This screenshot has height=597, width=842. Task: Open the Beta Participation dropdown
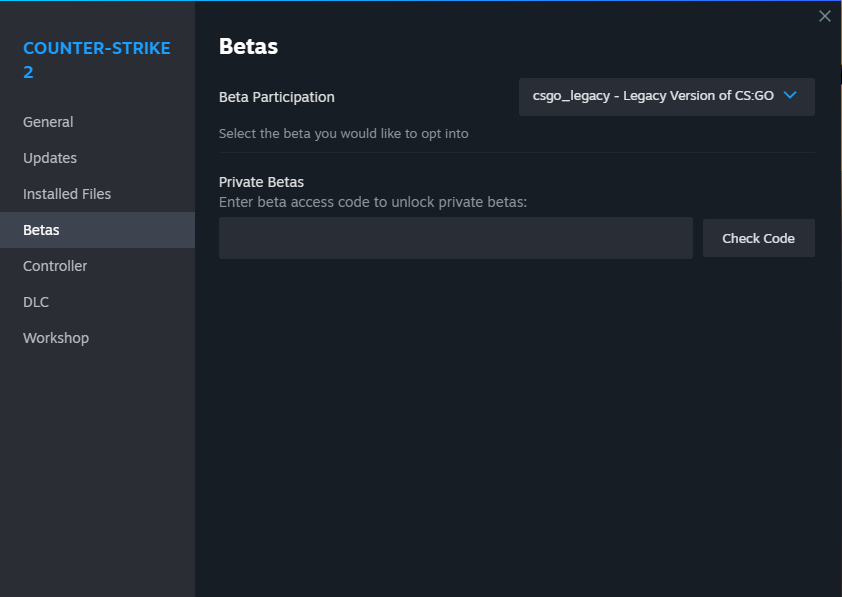coord(666,97)
